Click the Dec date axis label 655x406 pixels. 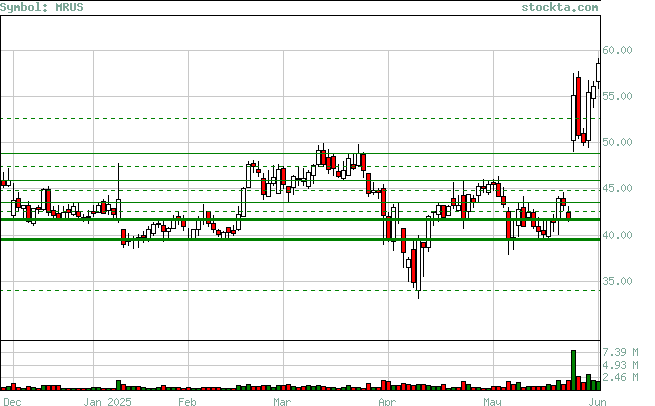(11, 402)
